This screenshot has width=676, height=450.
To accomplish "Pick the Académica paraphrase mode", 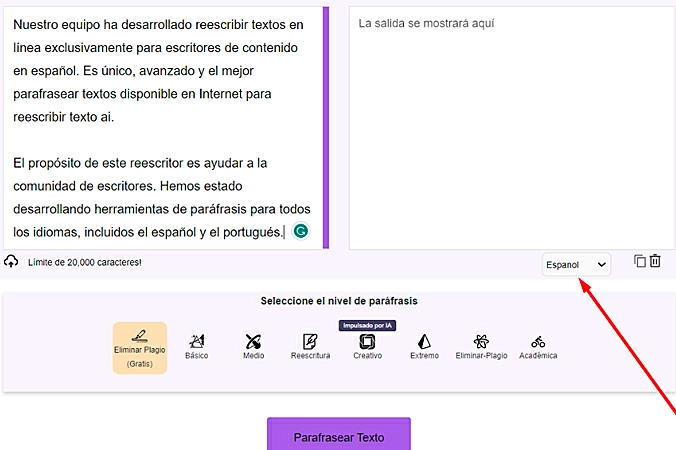I will pyautogui.click(x=538, y=346).
